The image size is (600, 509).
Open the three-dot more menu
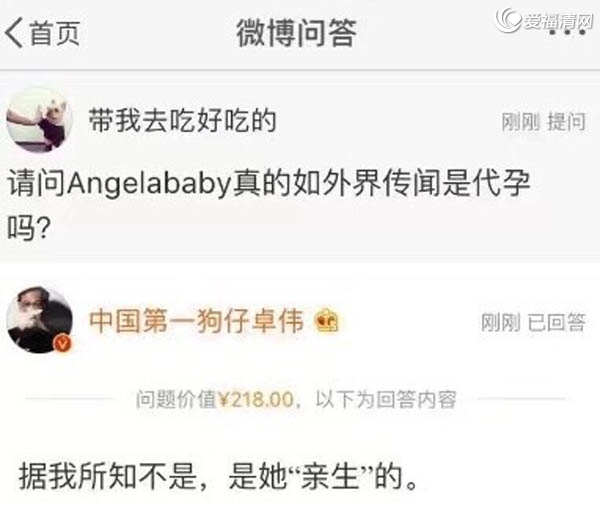tap(567, 32)
